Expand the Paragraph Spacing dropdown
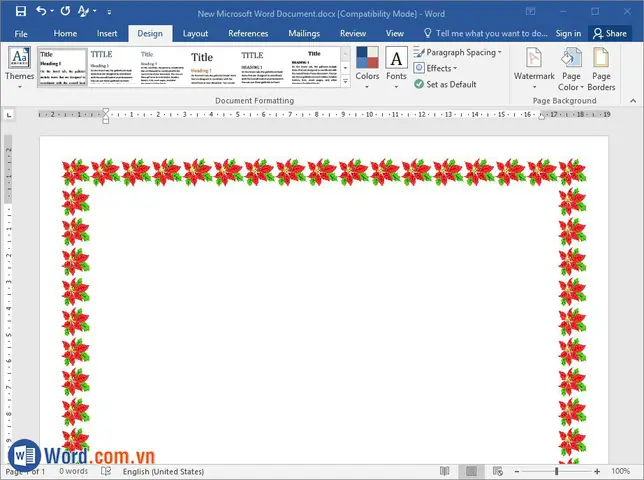The height and width of the screenshot is (480, 644). (458, 52)
